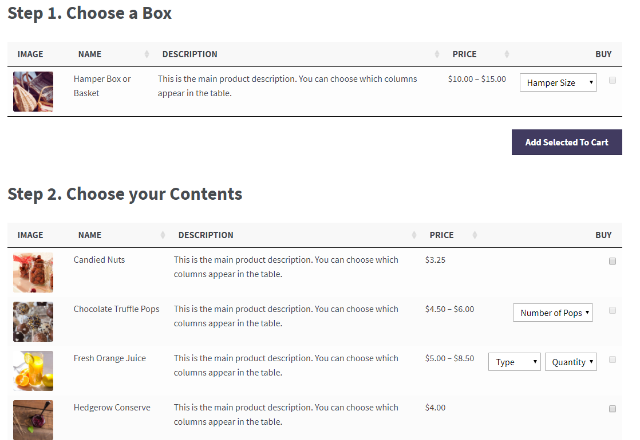This screenshot has width=640, height=440.
Task: Click the BUY column header in Step 2
Action: tap(603, 235)
